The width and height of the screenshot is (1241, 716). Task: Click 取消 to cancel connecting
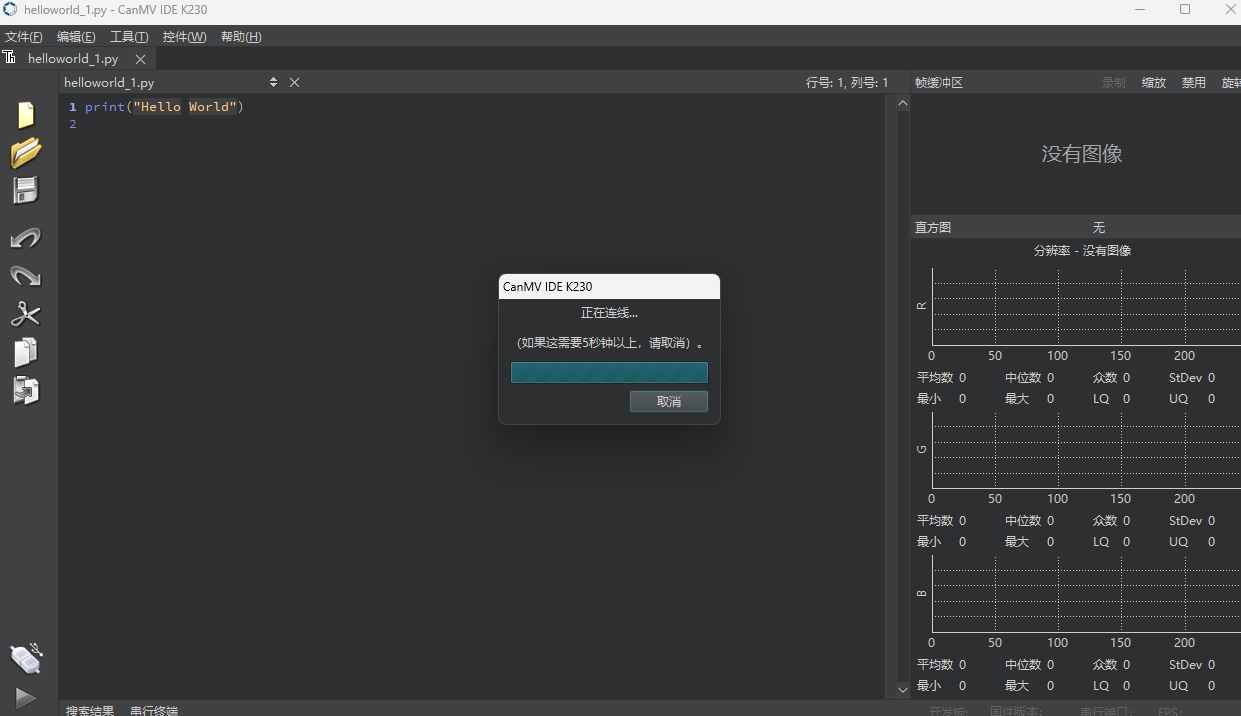pos(668,401)
